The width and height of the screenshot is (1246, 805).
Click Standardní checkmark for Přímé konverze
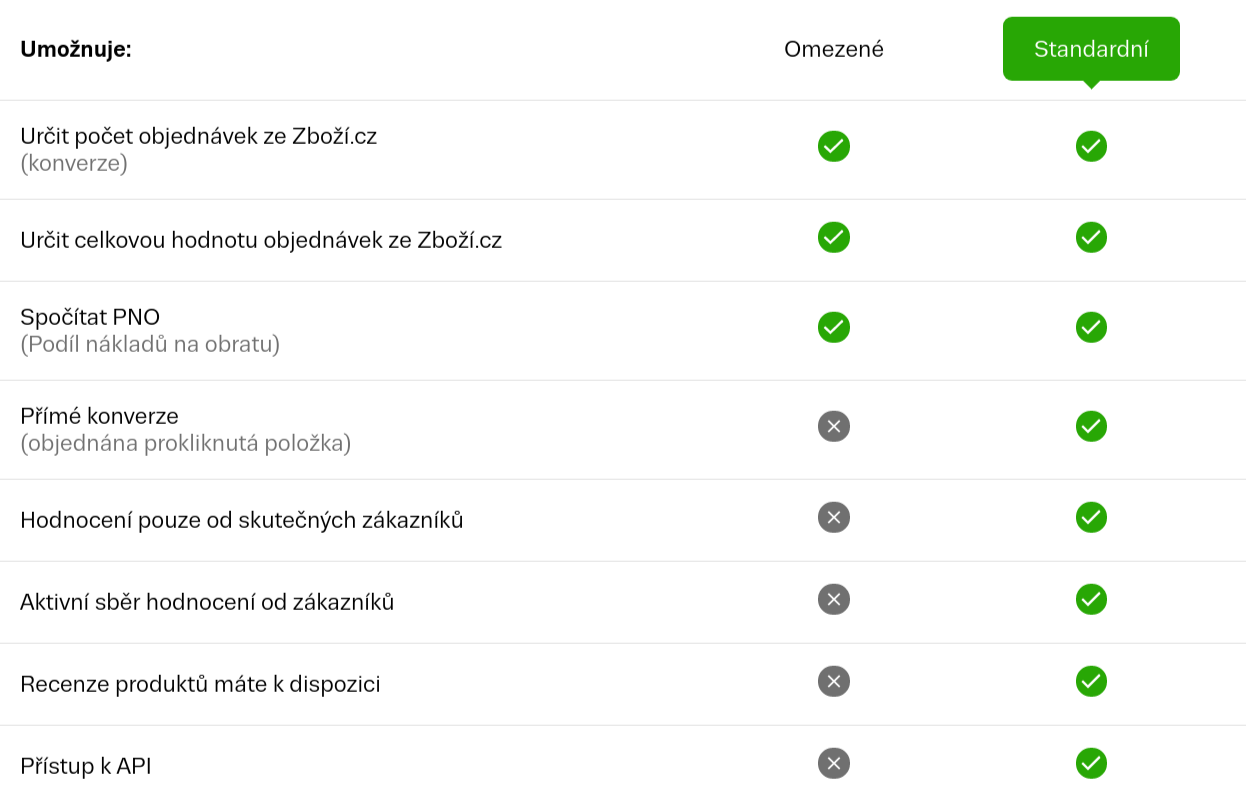pyautogui.click(x=1091, y=426)
